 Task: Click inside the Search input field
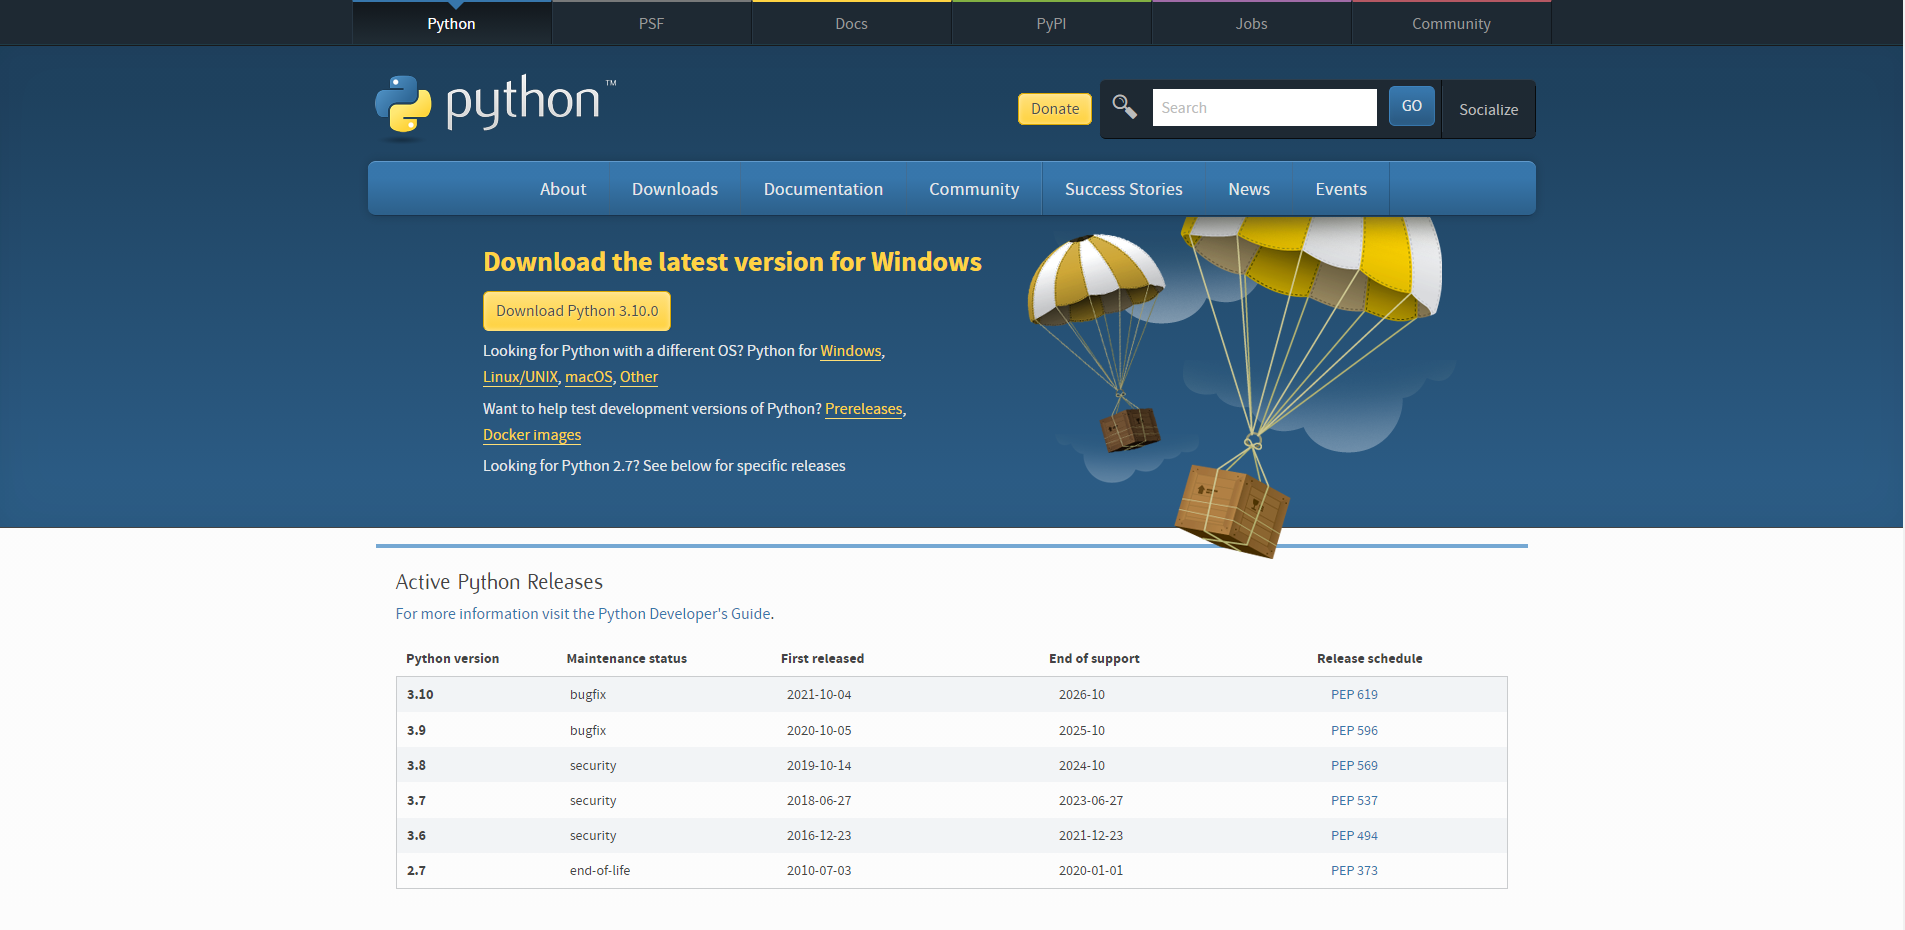tap(1264, 107)
